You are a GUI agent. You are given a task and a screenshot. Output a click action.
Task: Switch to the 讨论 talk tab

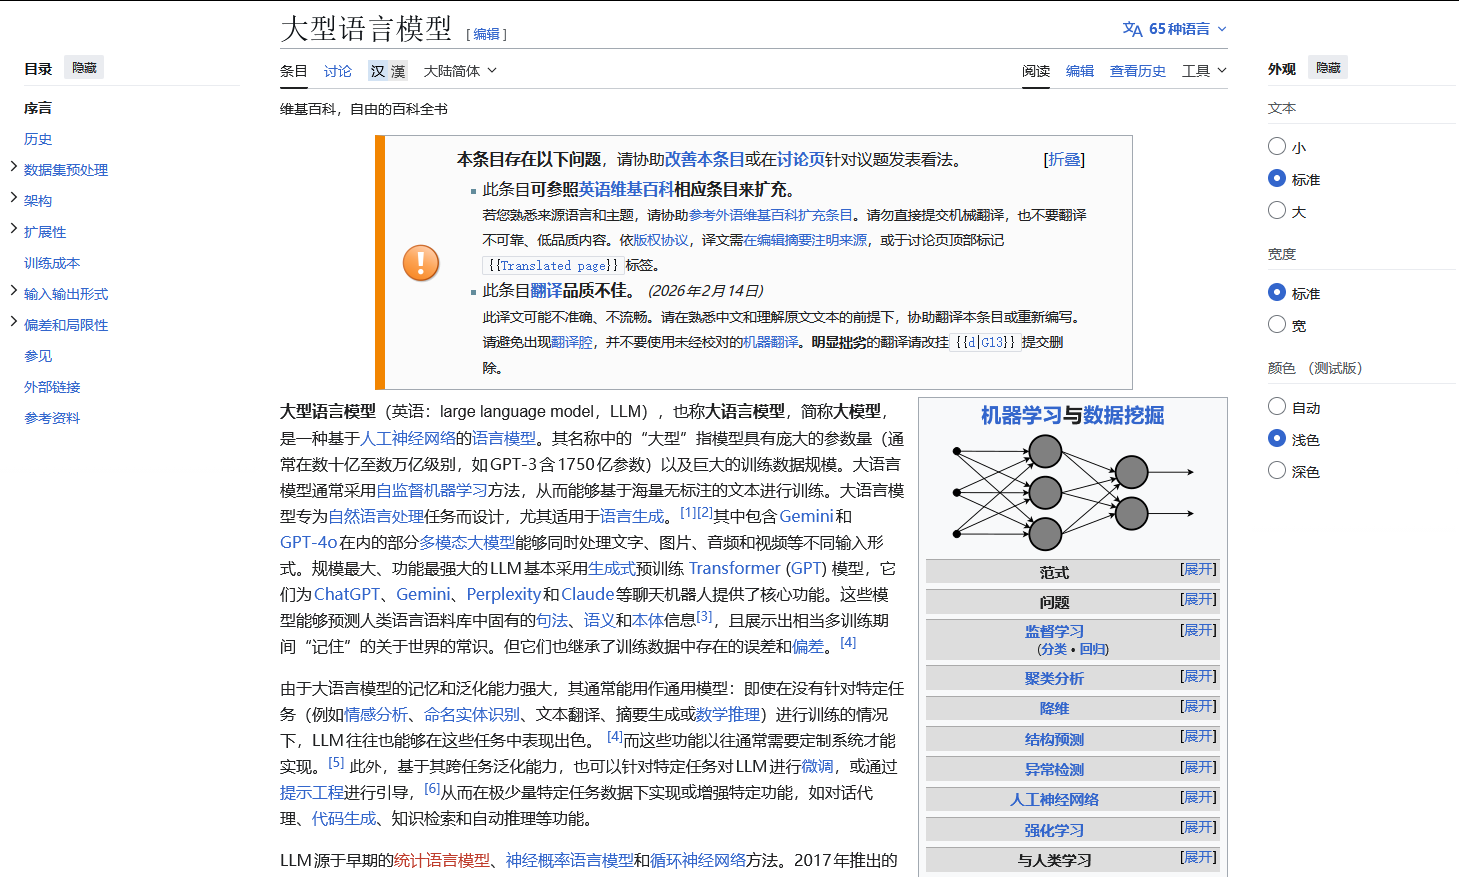point(338,71)
